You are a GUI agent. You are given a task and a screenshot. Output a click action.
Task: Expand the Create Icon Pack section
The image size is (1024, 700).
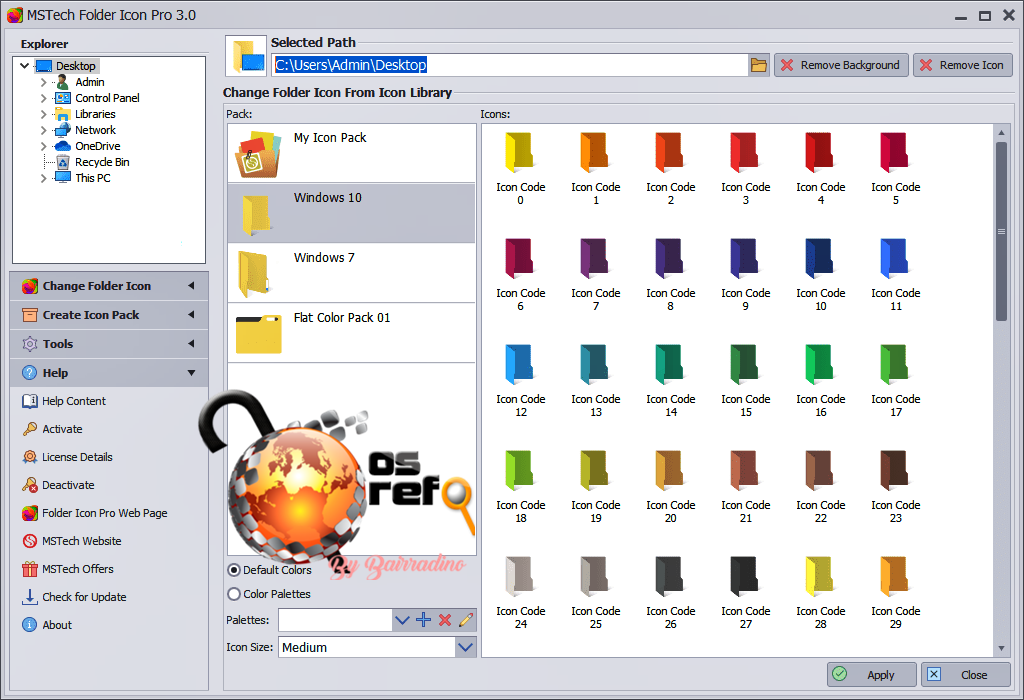click(x=109, y=315)
